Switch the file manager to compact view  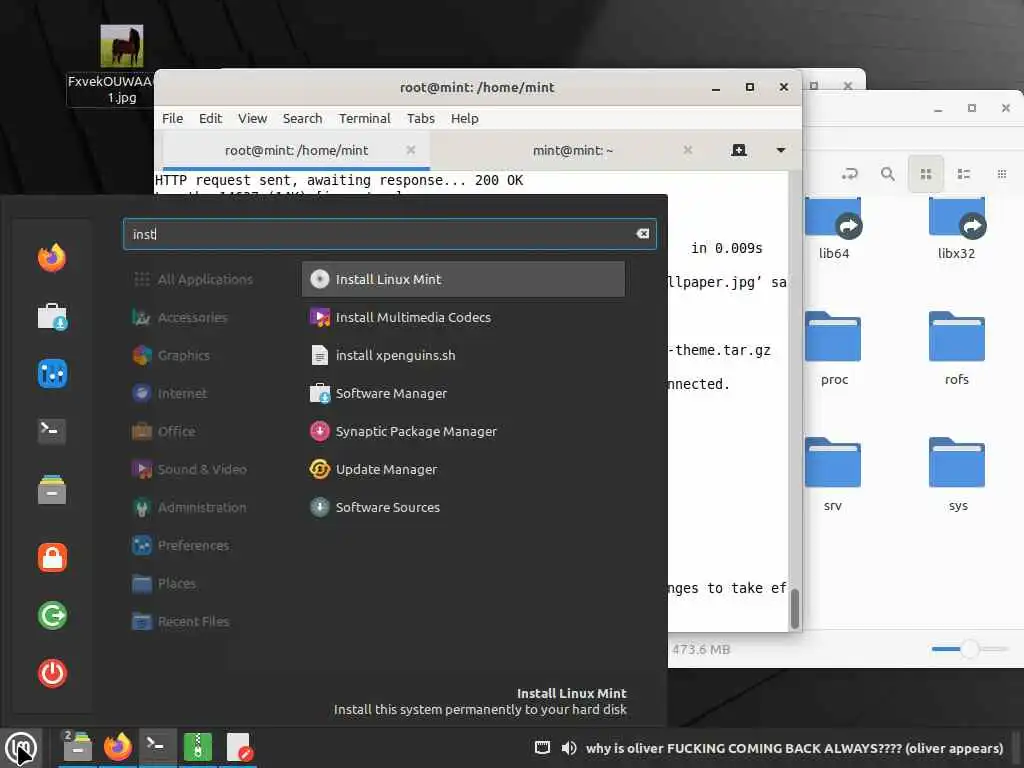1001,174
